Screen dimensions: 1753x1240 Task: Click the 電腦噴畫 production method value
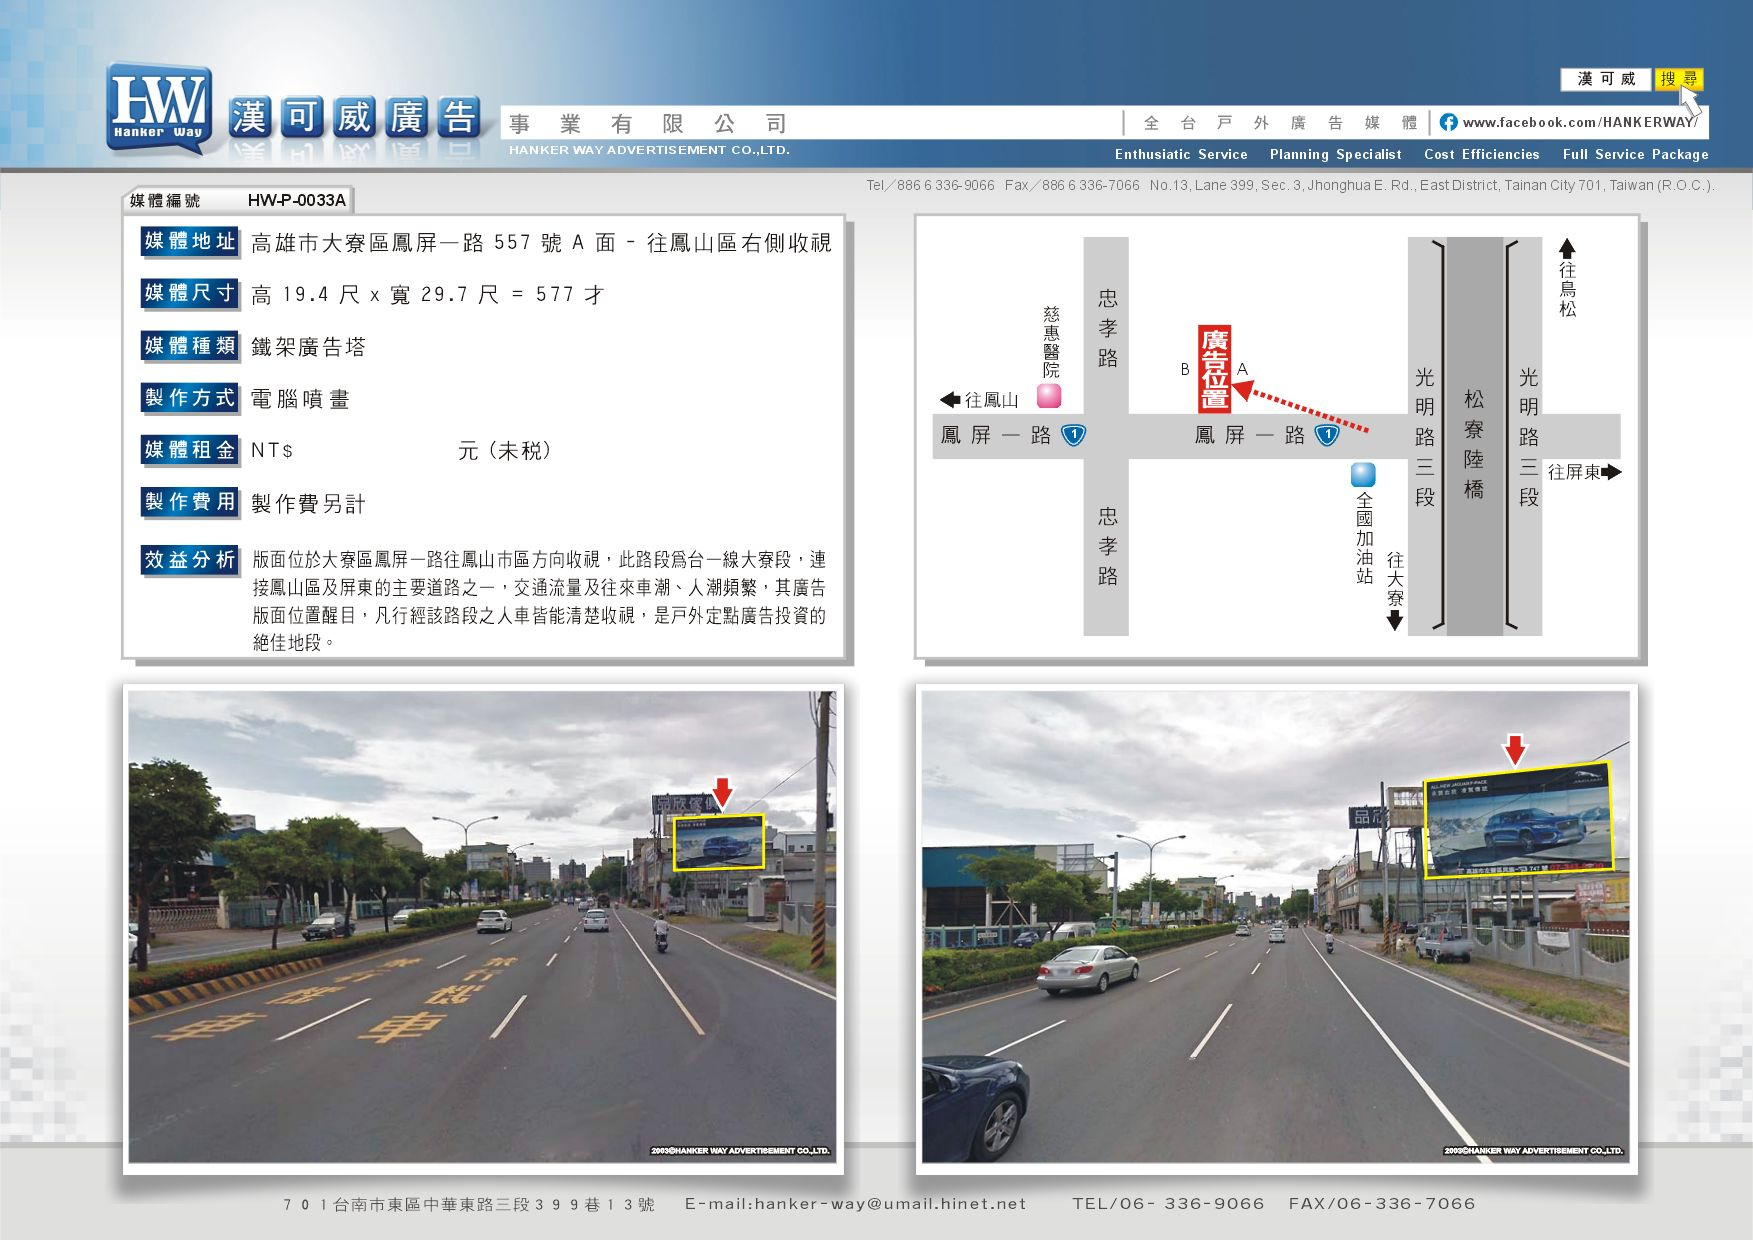(x=300, y=399)
